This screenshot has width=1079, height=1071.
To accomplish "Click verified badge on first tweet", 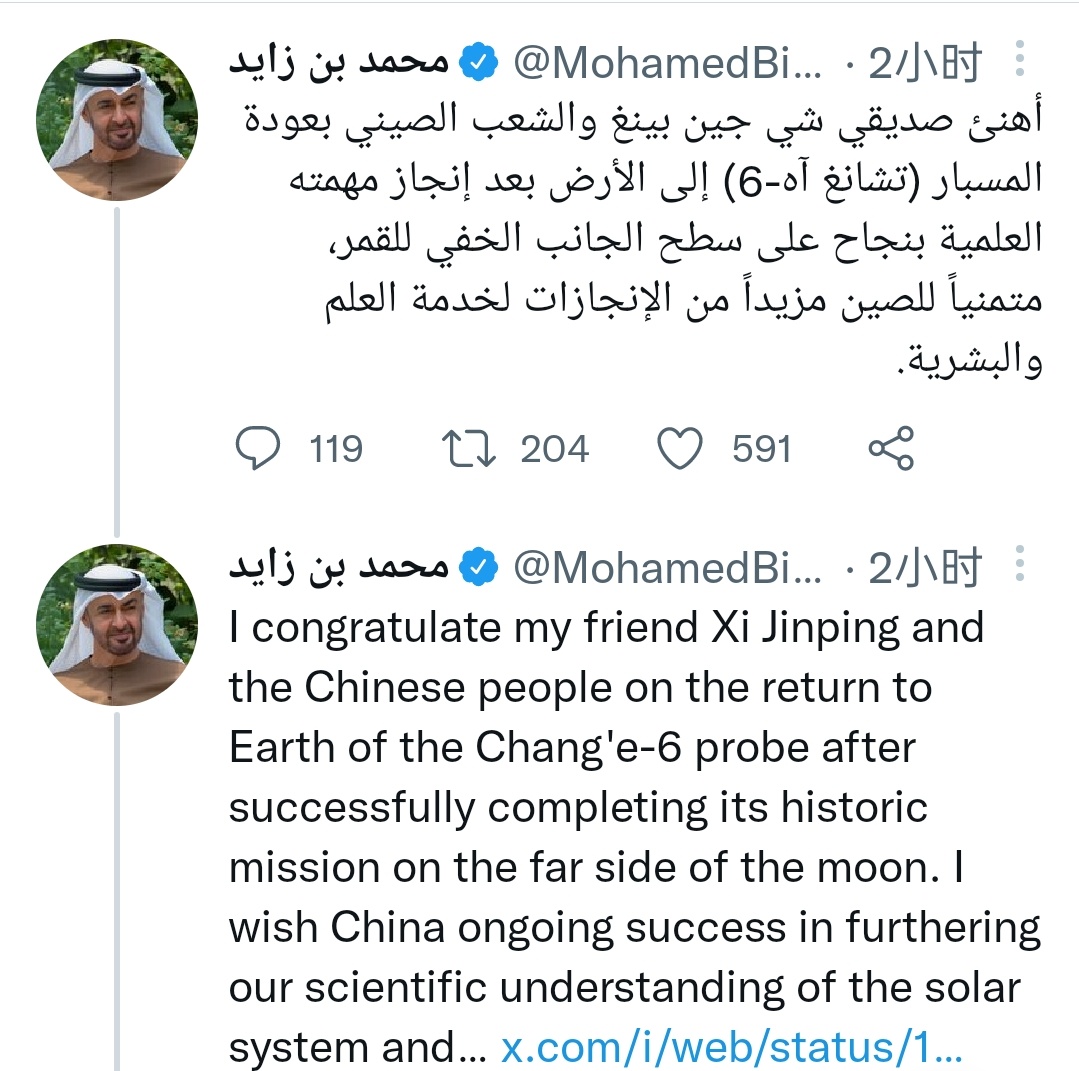I will (478, 62).
